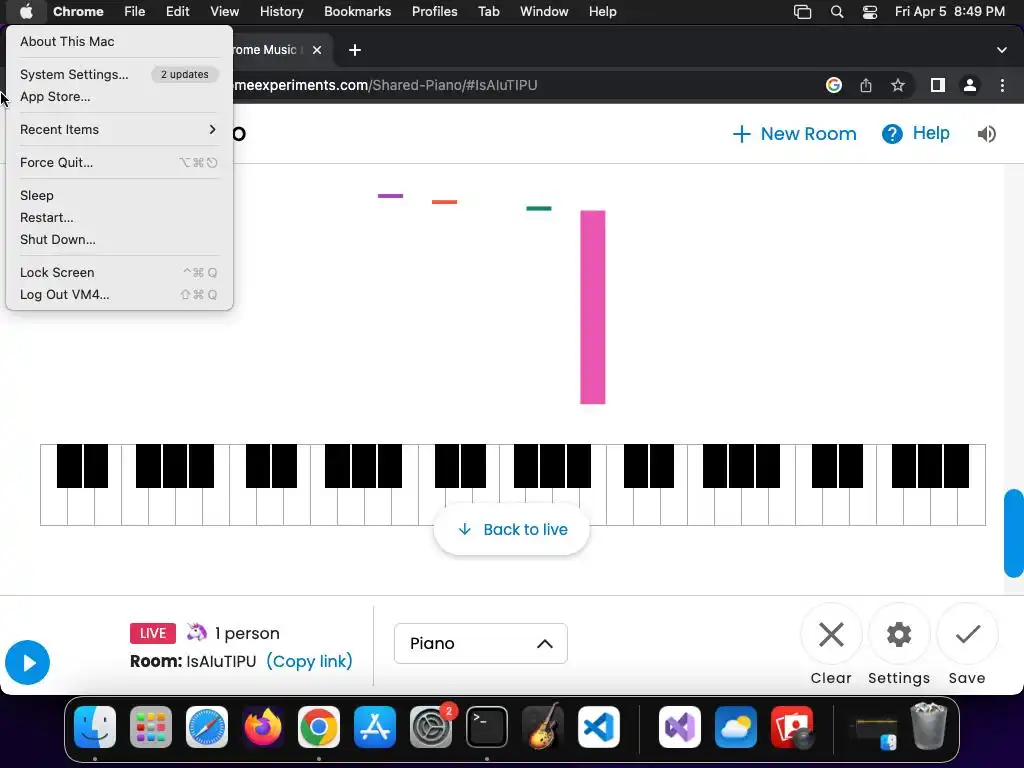The width and height of the screenshot is (1024, 768).
Task: Click the Help question mark icon
Action: 892,134
